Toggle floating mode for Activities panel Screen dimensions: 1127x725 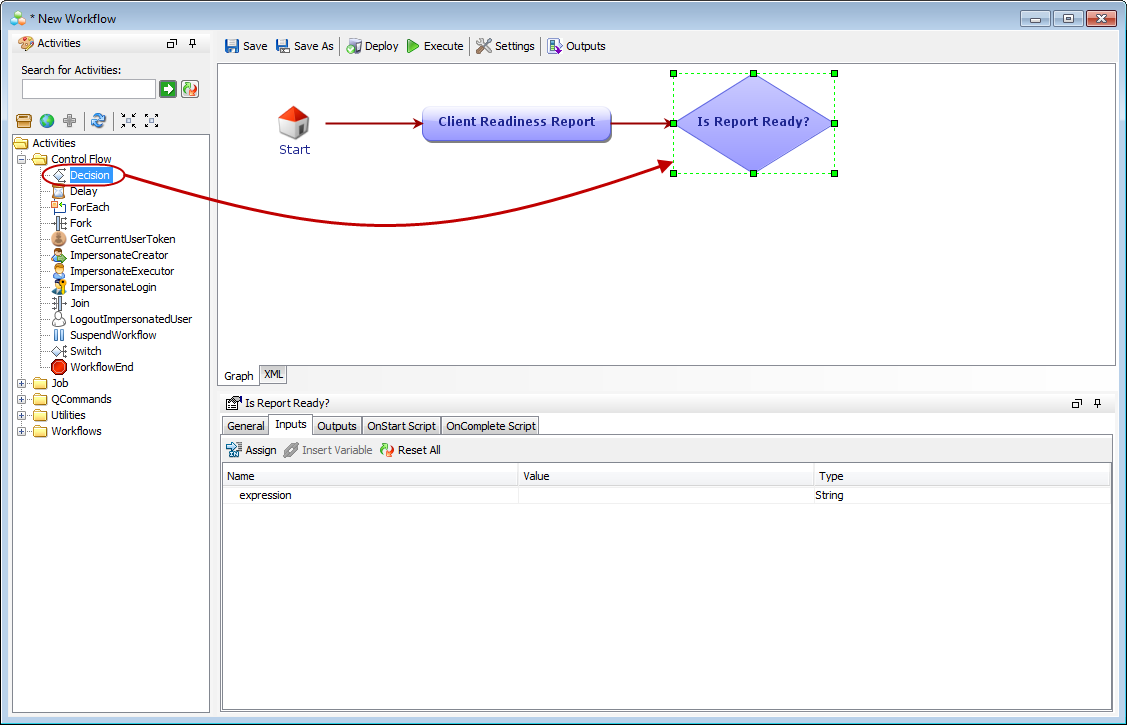coord(172,44)
